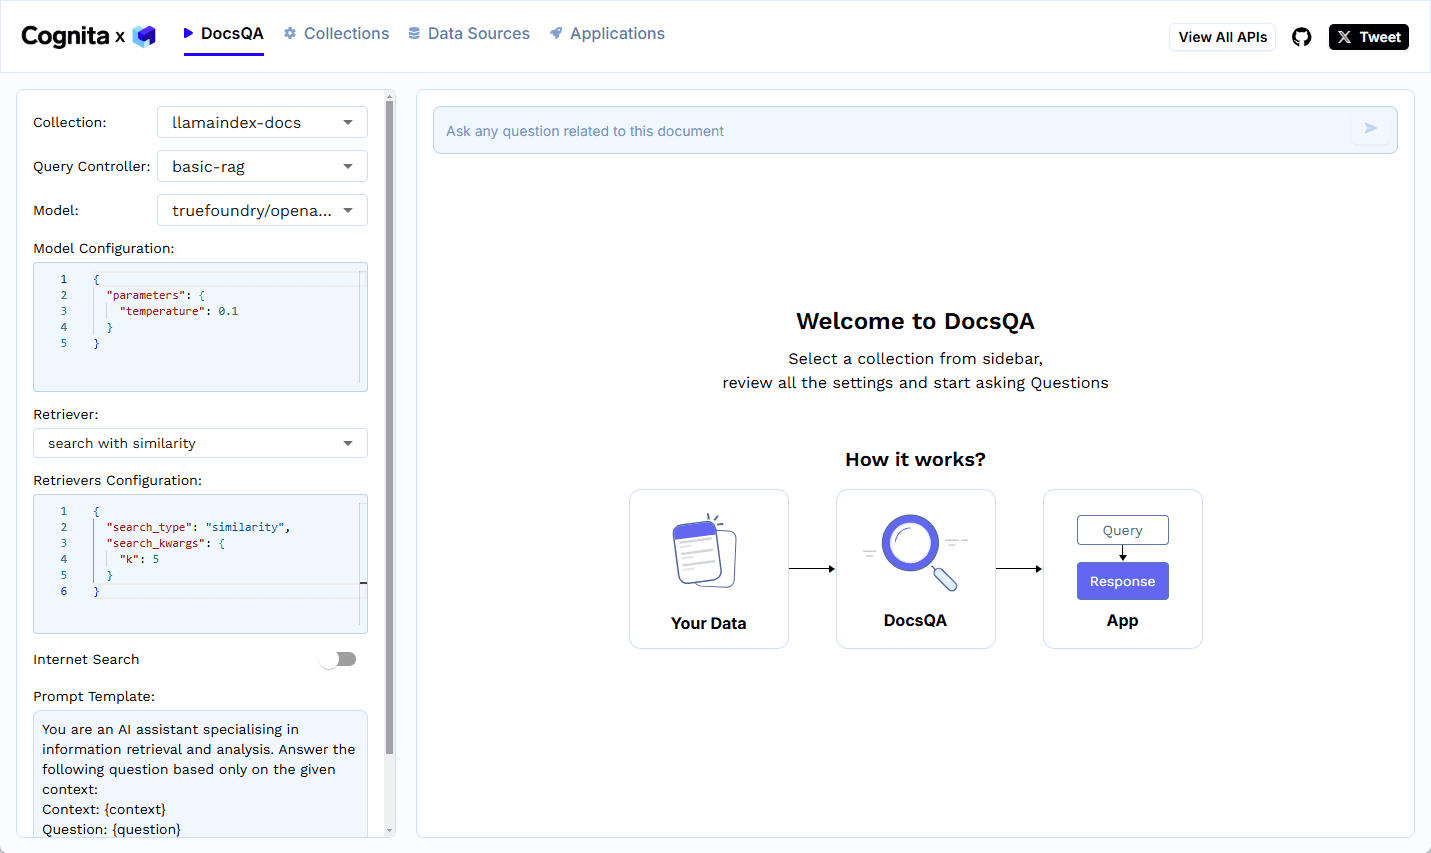Click the sidebar vertical scrollbar thumb
1431x853 pixels.
(x=390, y=428)
